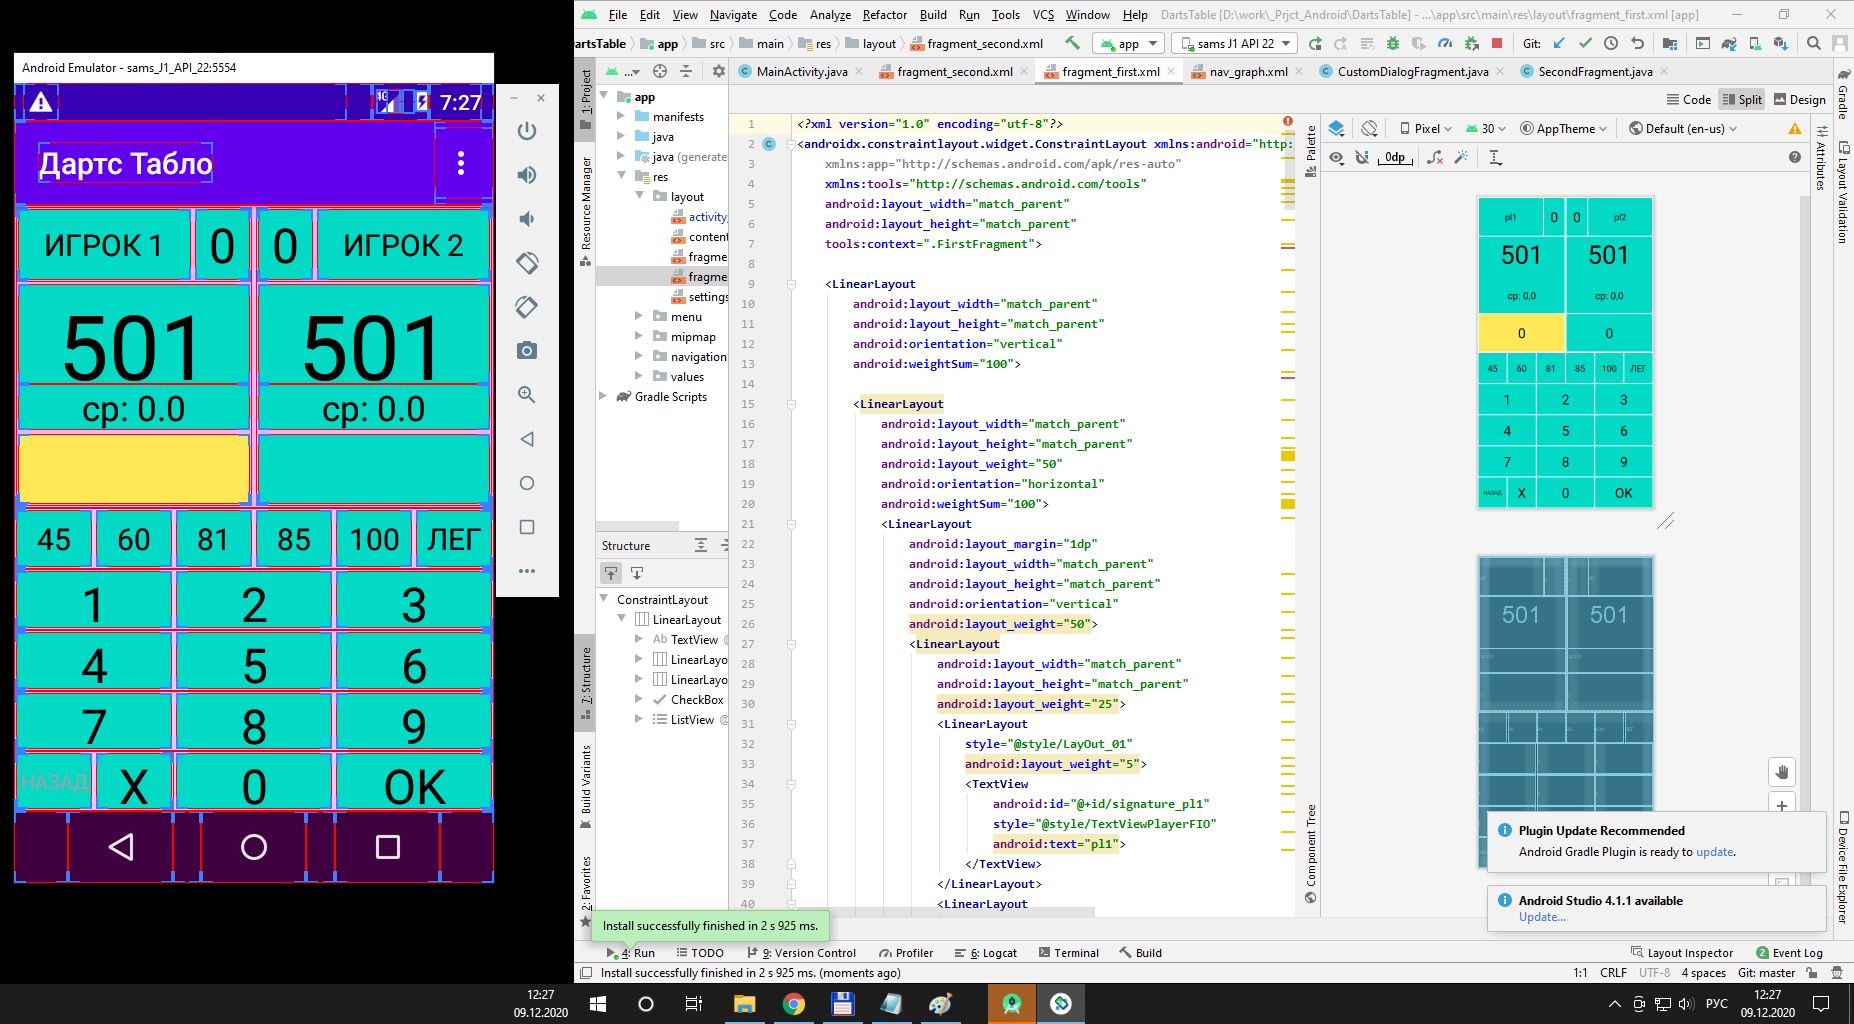This screenshot has height=1024, width=1854.
Task: Toggle the Palette tool panel
Action: 1311,152
